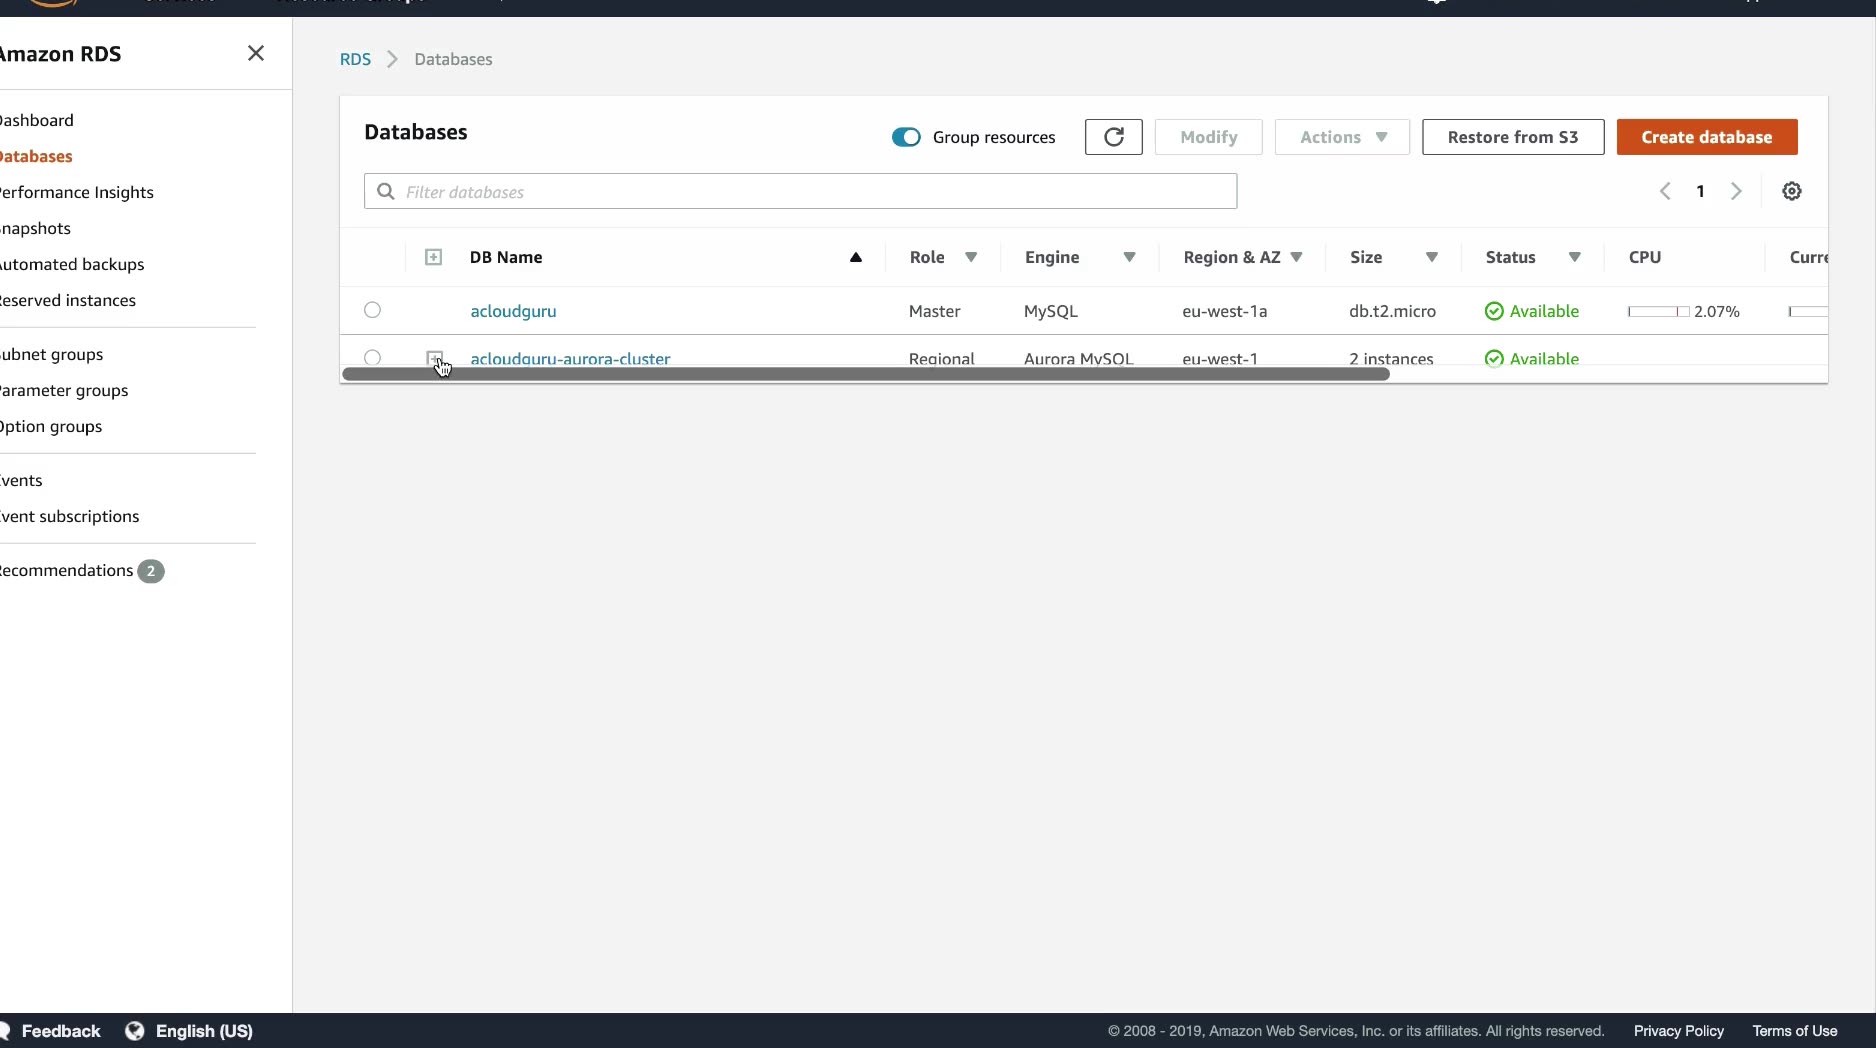Click the Databases breadcrumb text
Image resolution: width=1876 pixels, height=1048 pixels.
point(453,59)
